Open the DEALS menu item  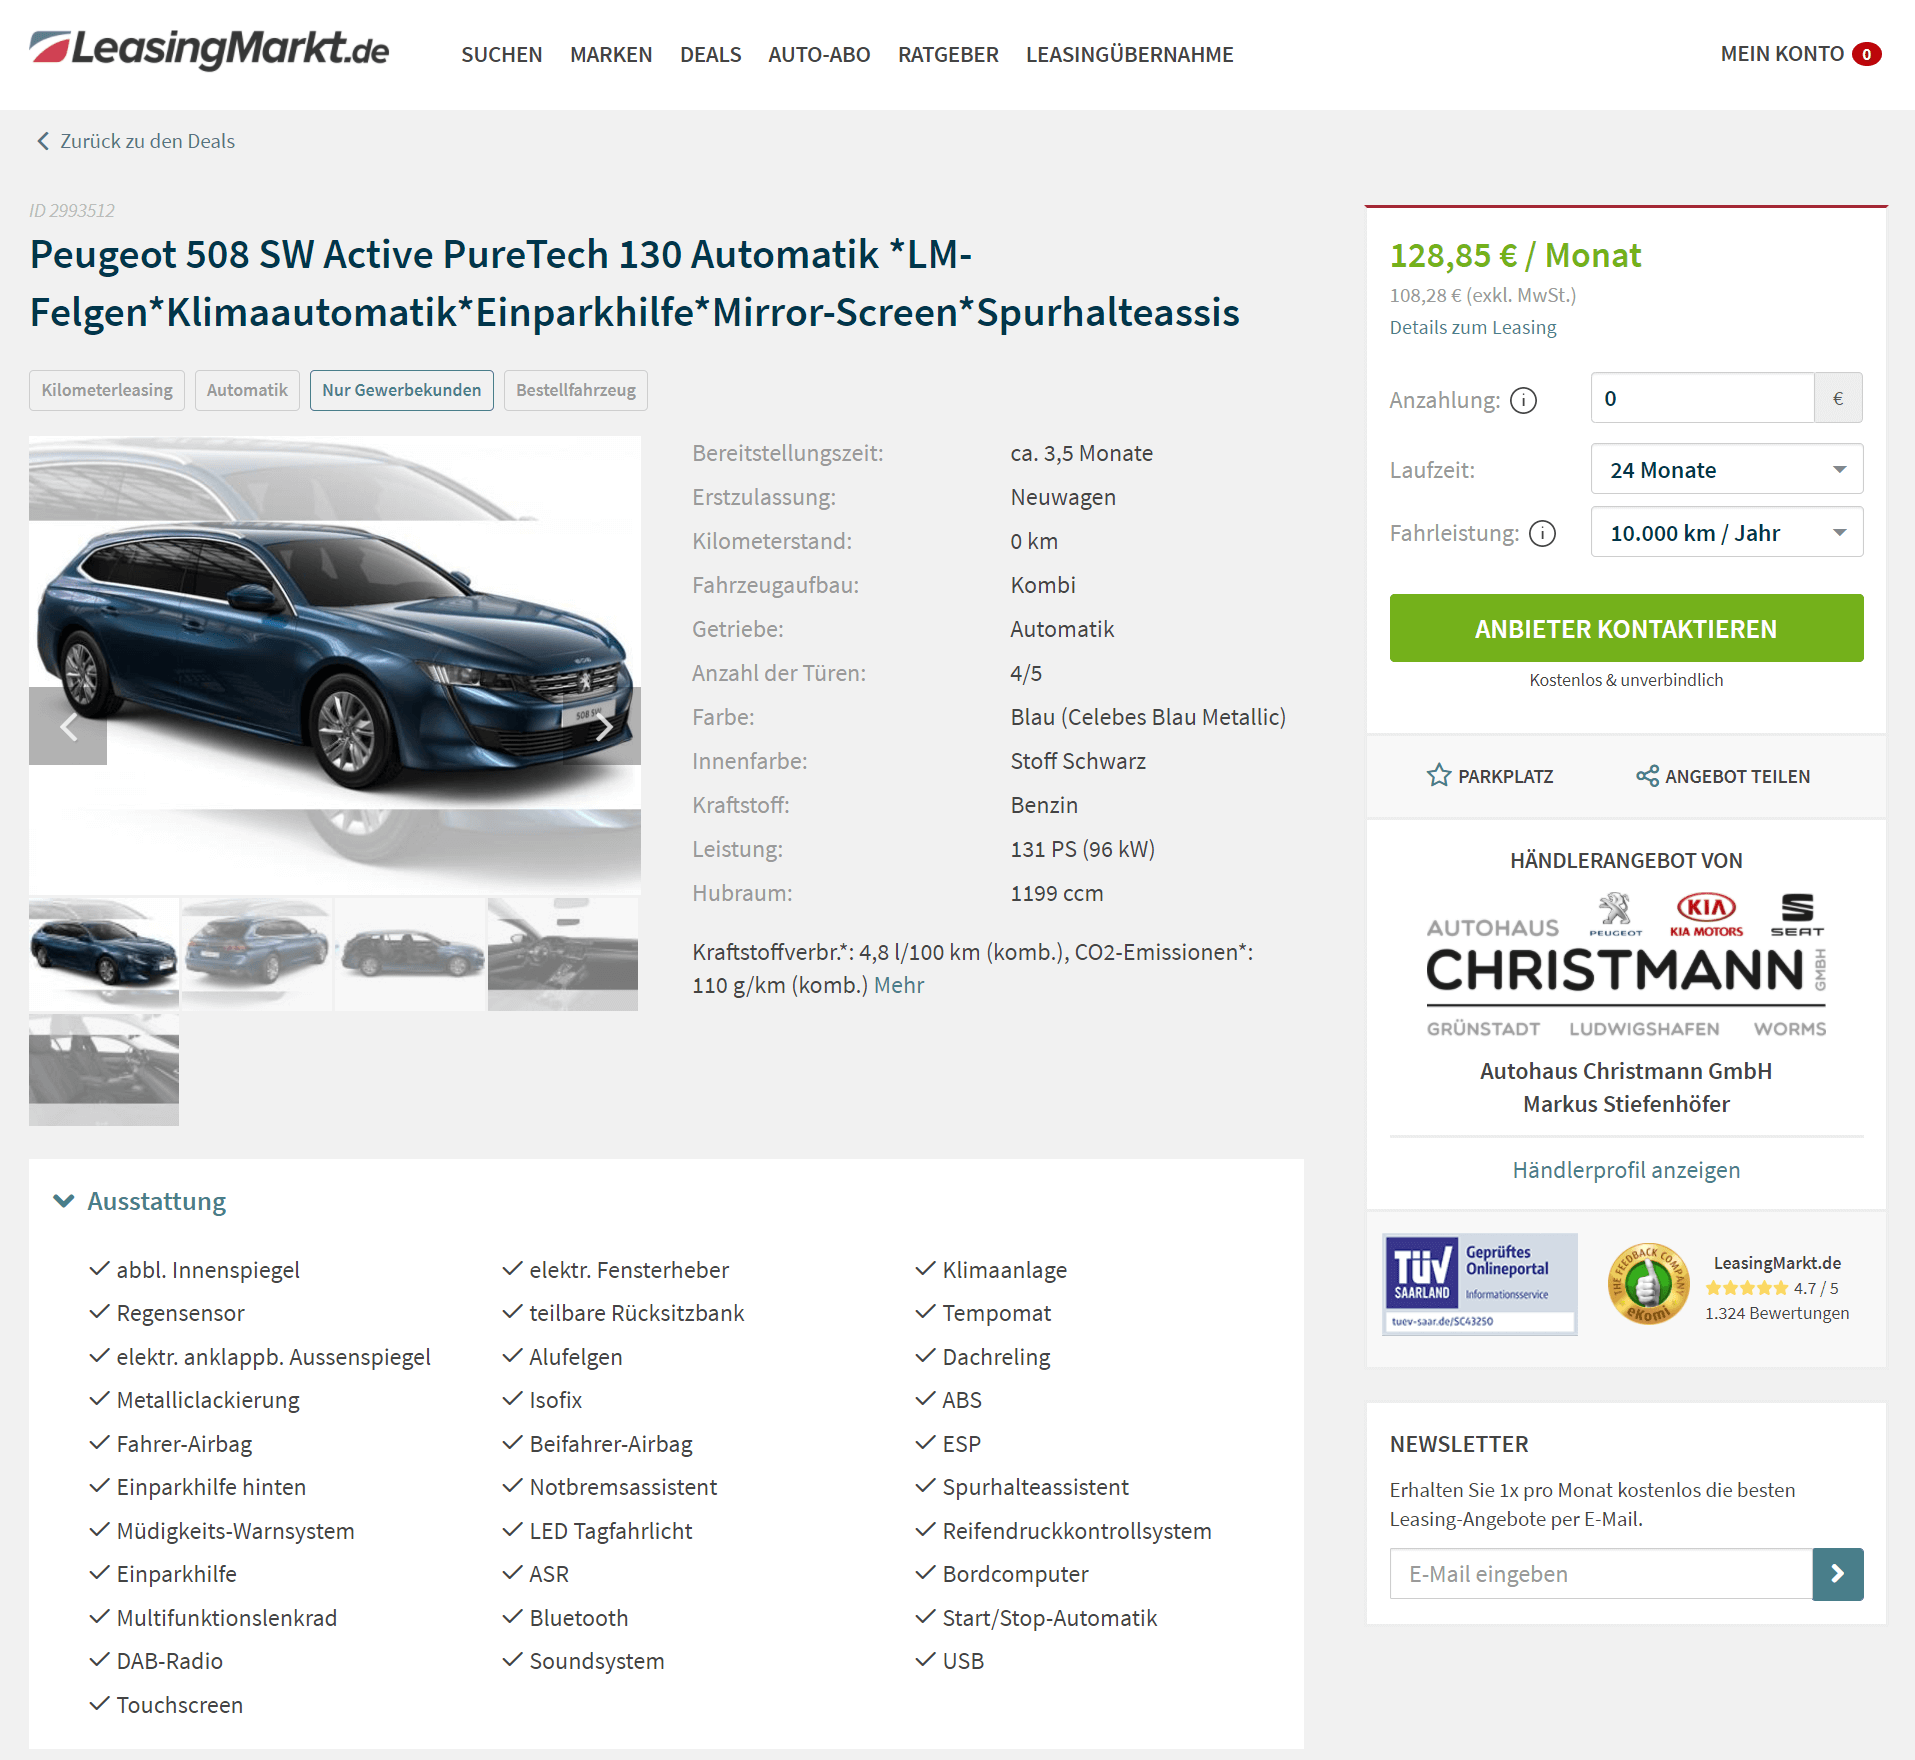(x=710, y=55)
